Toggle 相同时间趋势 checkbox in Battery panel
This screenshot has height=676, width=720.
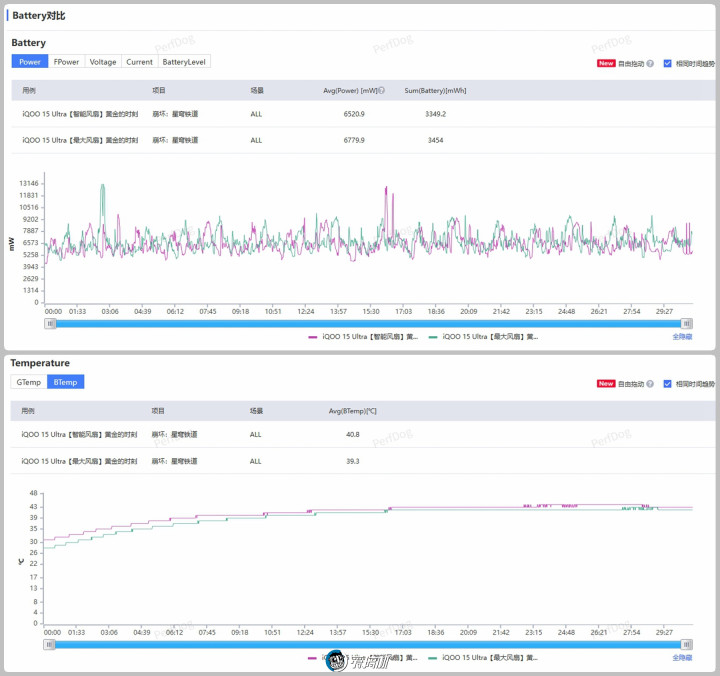pos(668,63)
